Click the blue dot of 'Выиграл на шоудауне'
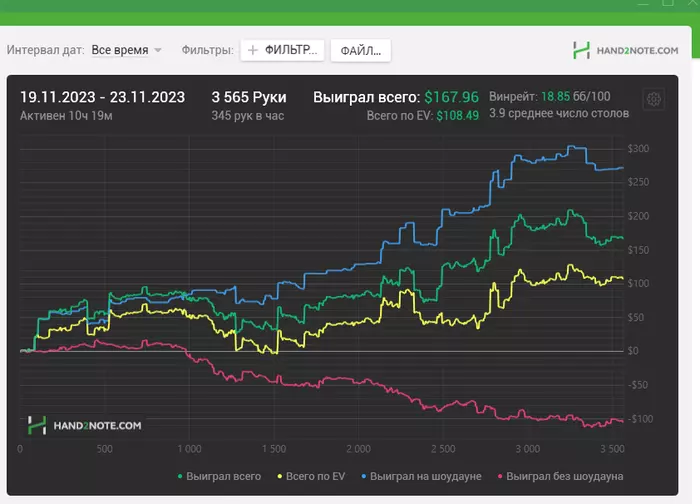 (363, 477)
